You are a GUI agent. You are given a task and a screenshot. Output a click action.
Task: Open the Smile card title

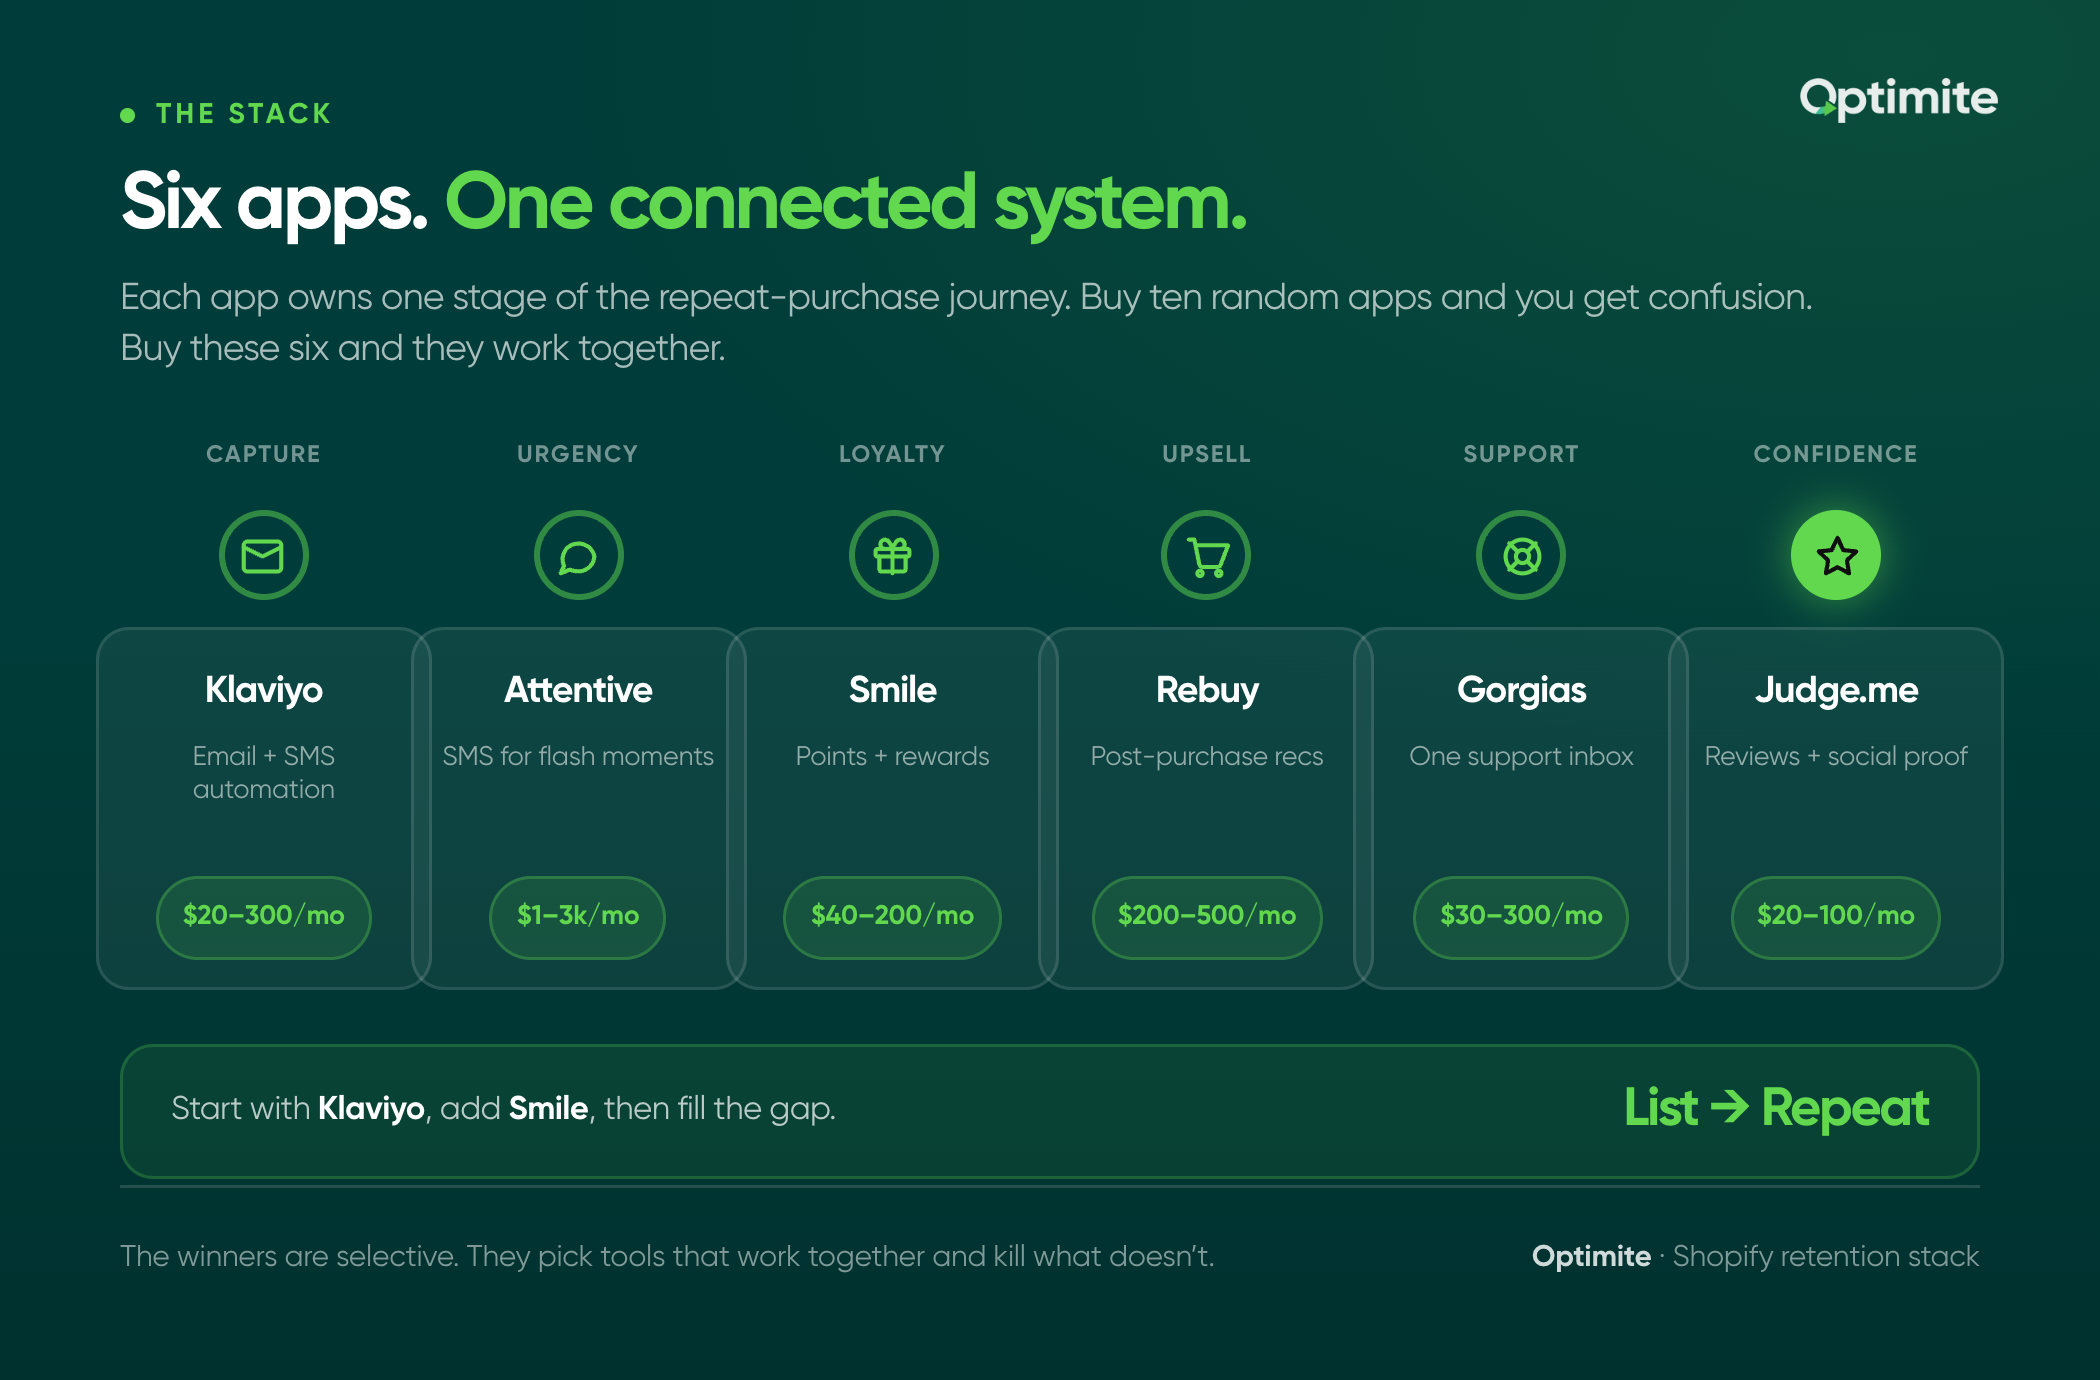coord(893,690)
